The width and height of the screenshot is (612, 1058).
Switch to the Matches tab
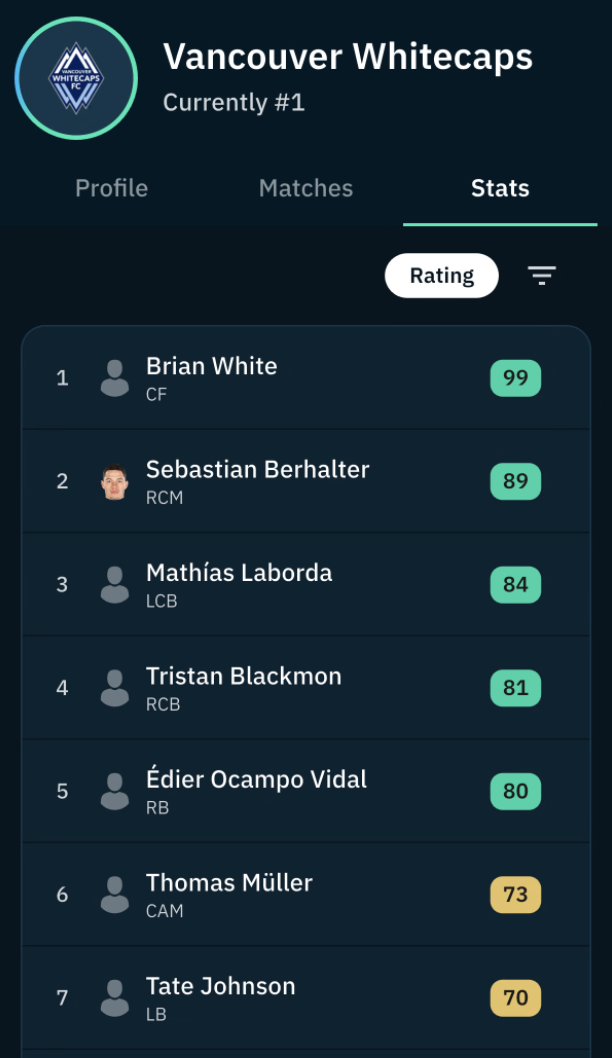point(306,188)
